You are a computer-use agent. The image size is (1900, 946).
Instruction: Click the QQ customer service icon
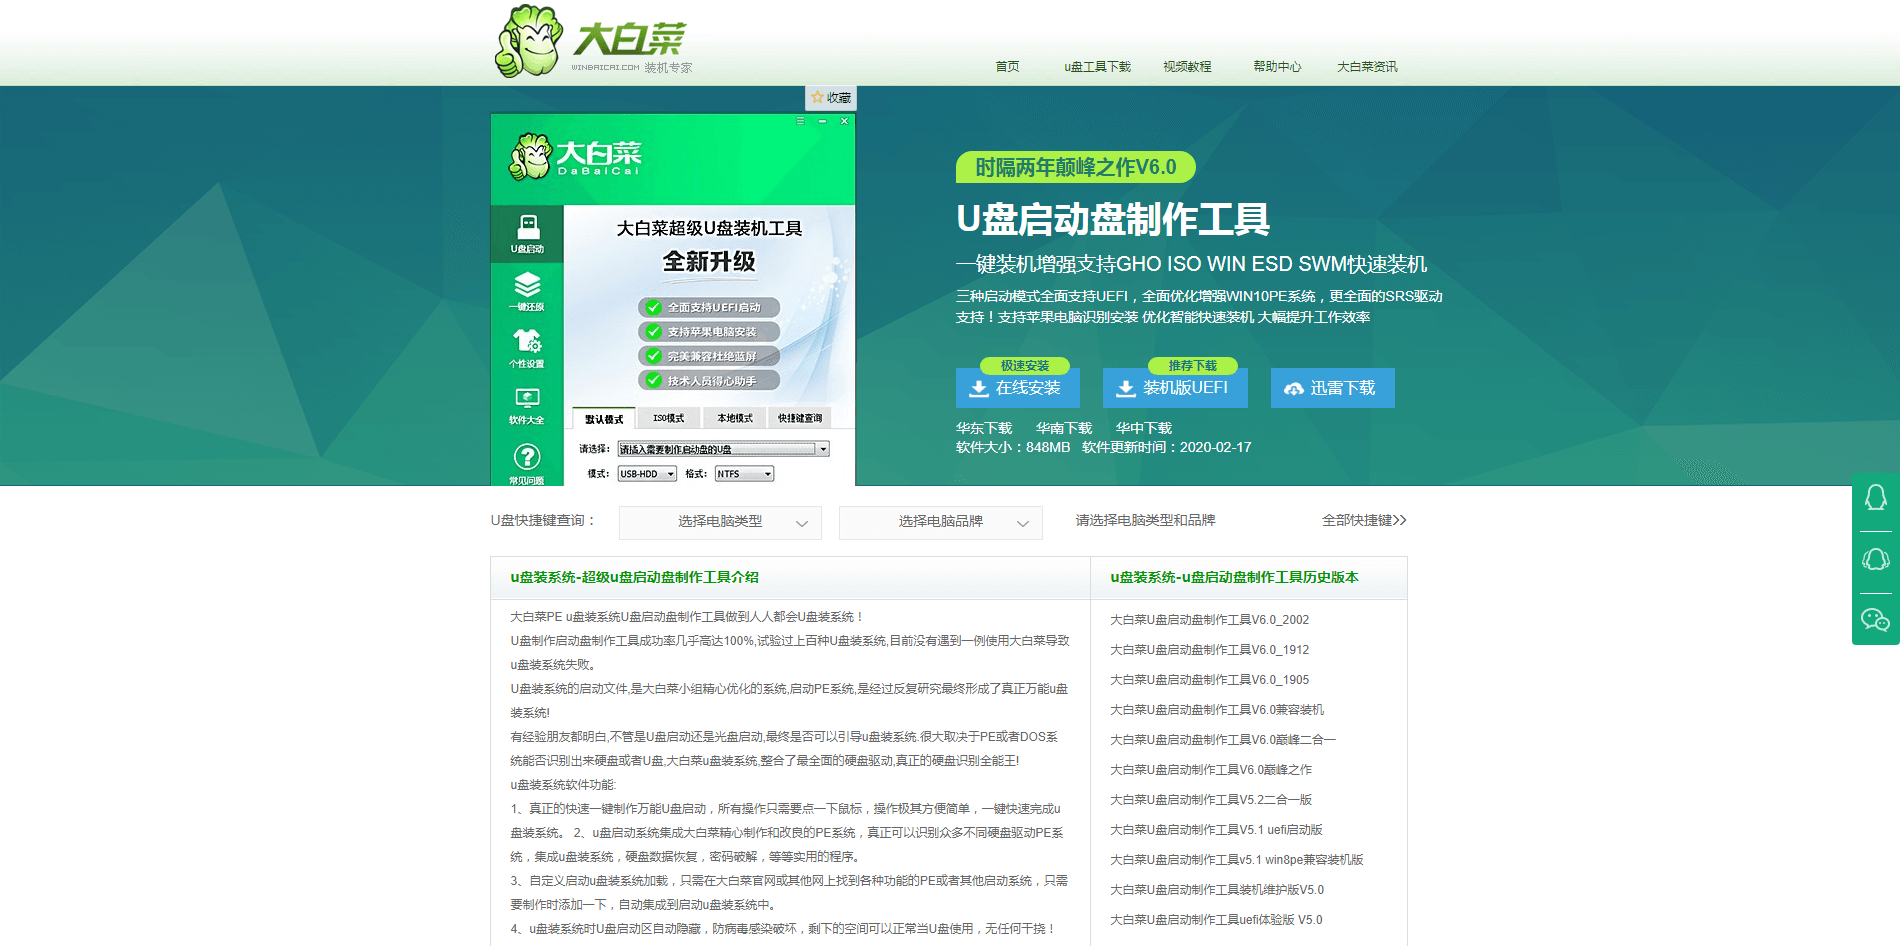click(1876, 497)
